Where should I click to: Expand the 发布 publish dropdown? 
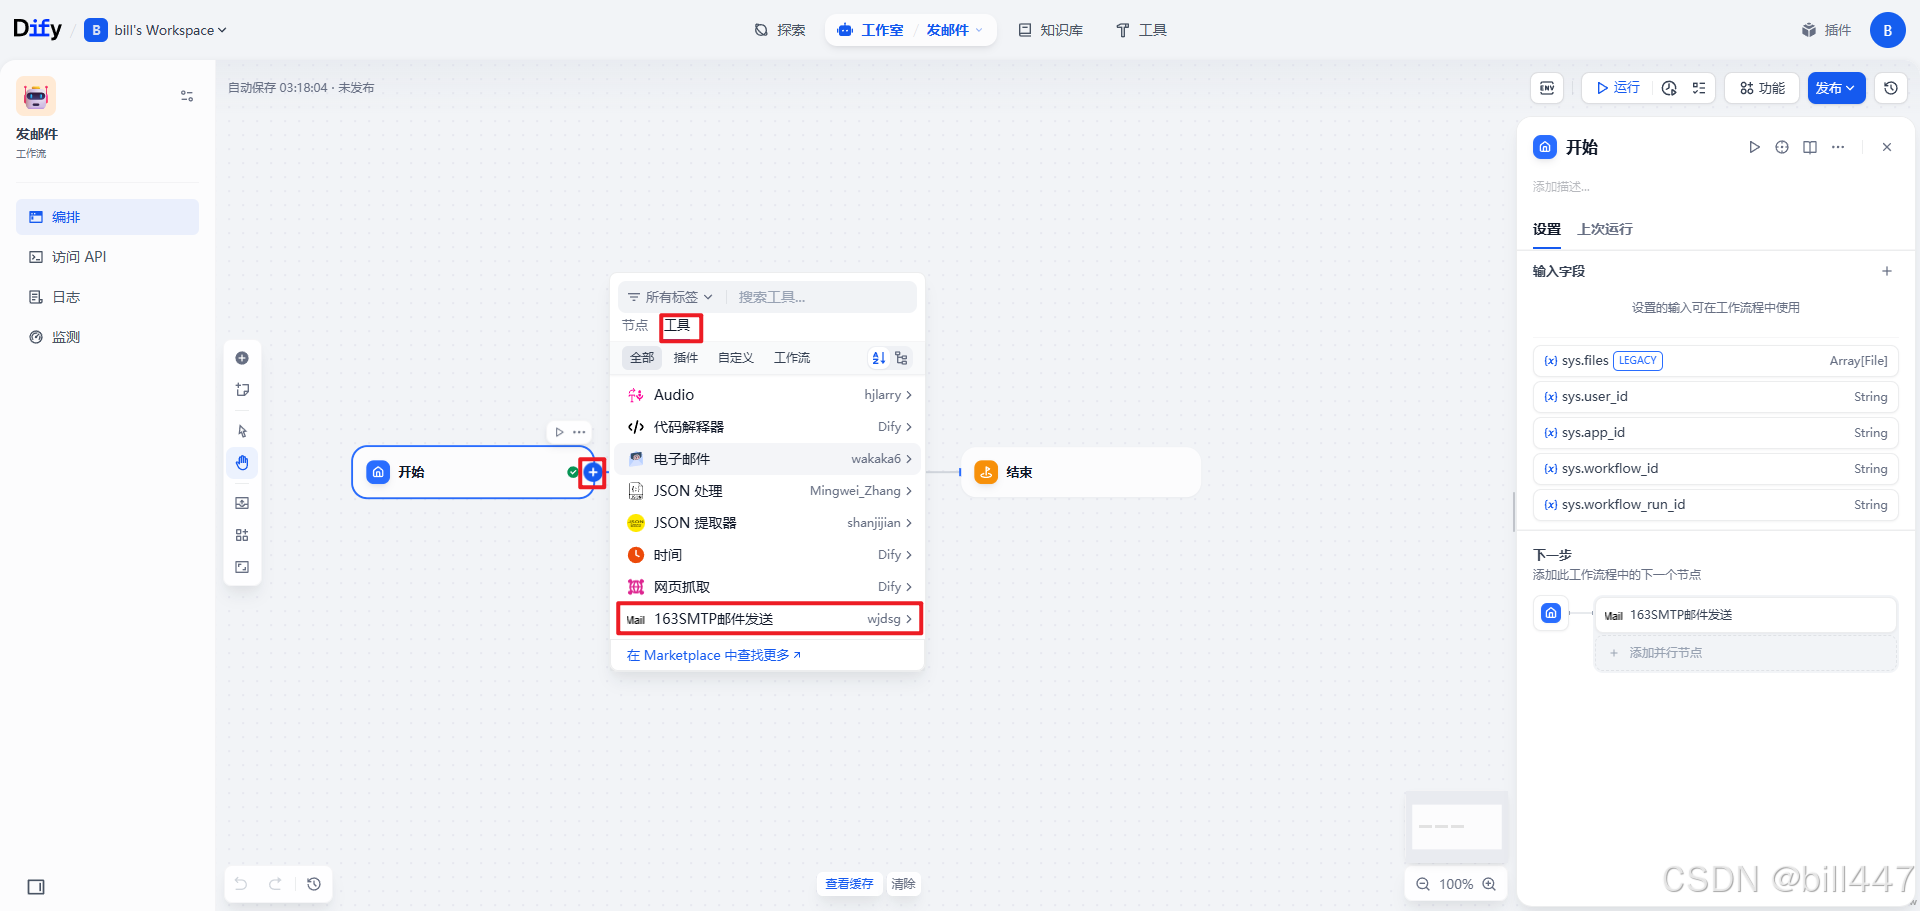point(1836,88)
